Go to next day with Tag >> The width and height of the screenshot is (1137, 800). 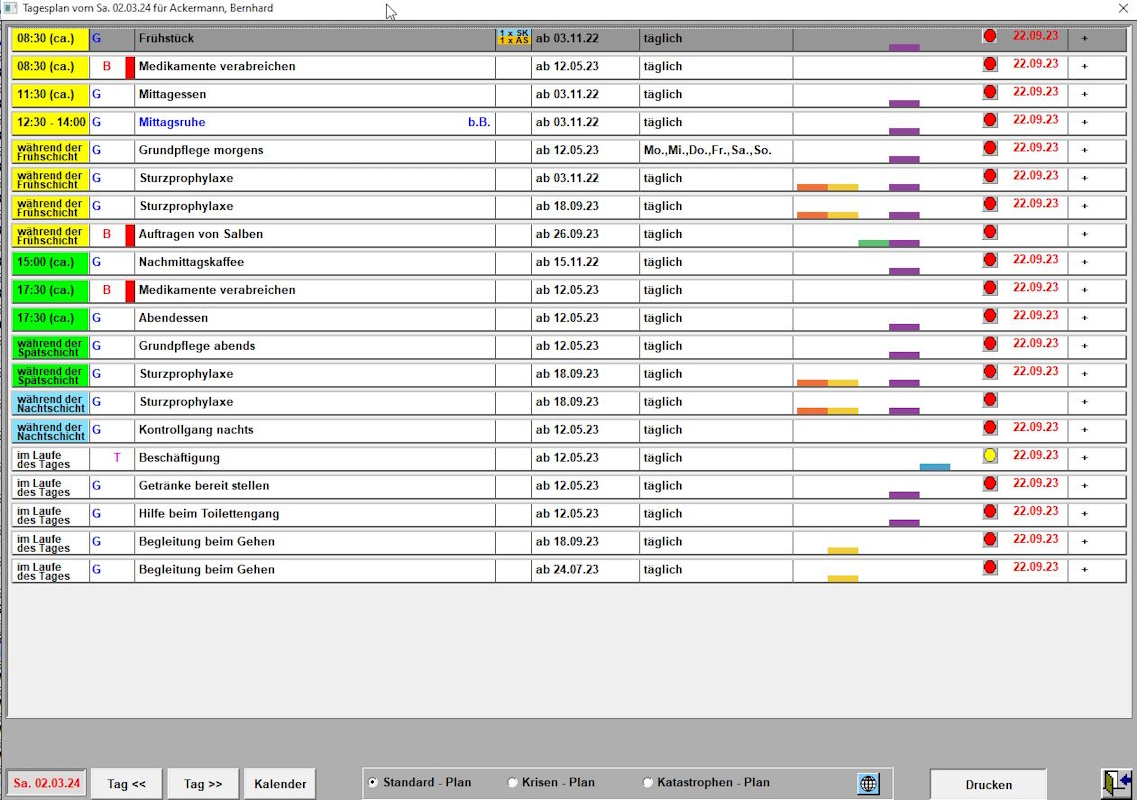click(203, 784)
